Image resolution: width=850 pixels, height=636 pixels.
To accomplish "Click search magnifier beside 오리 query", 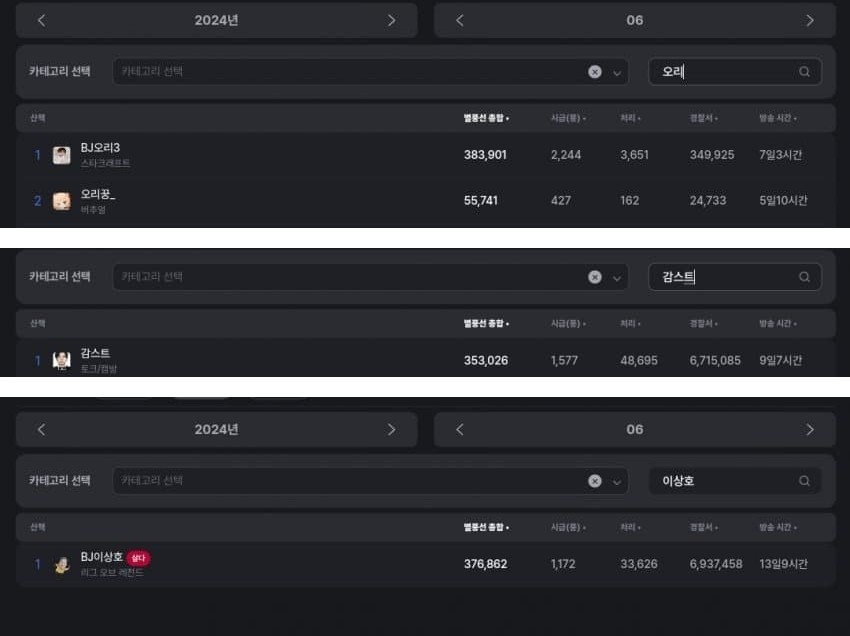I will click(x=804, y=72).
